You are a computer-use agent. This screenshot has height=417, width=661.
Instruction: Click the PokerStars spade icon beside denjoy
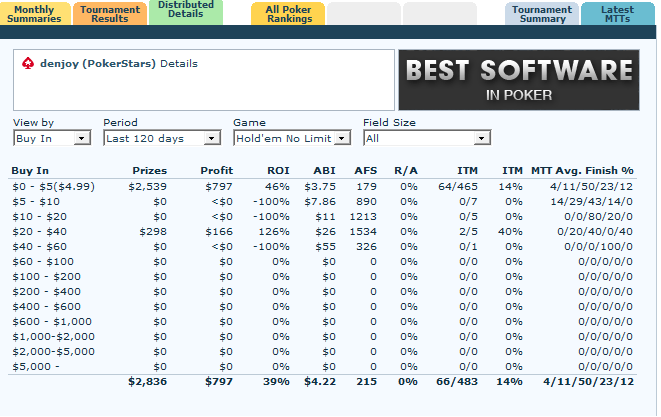[x=27, y=63]
